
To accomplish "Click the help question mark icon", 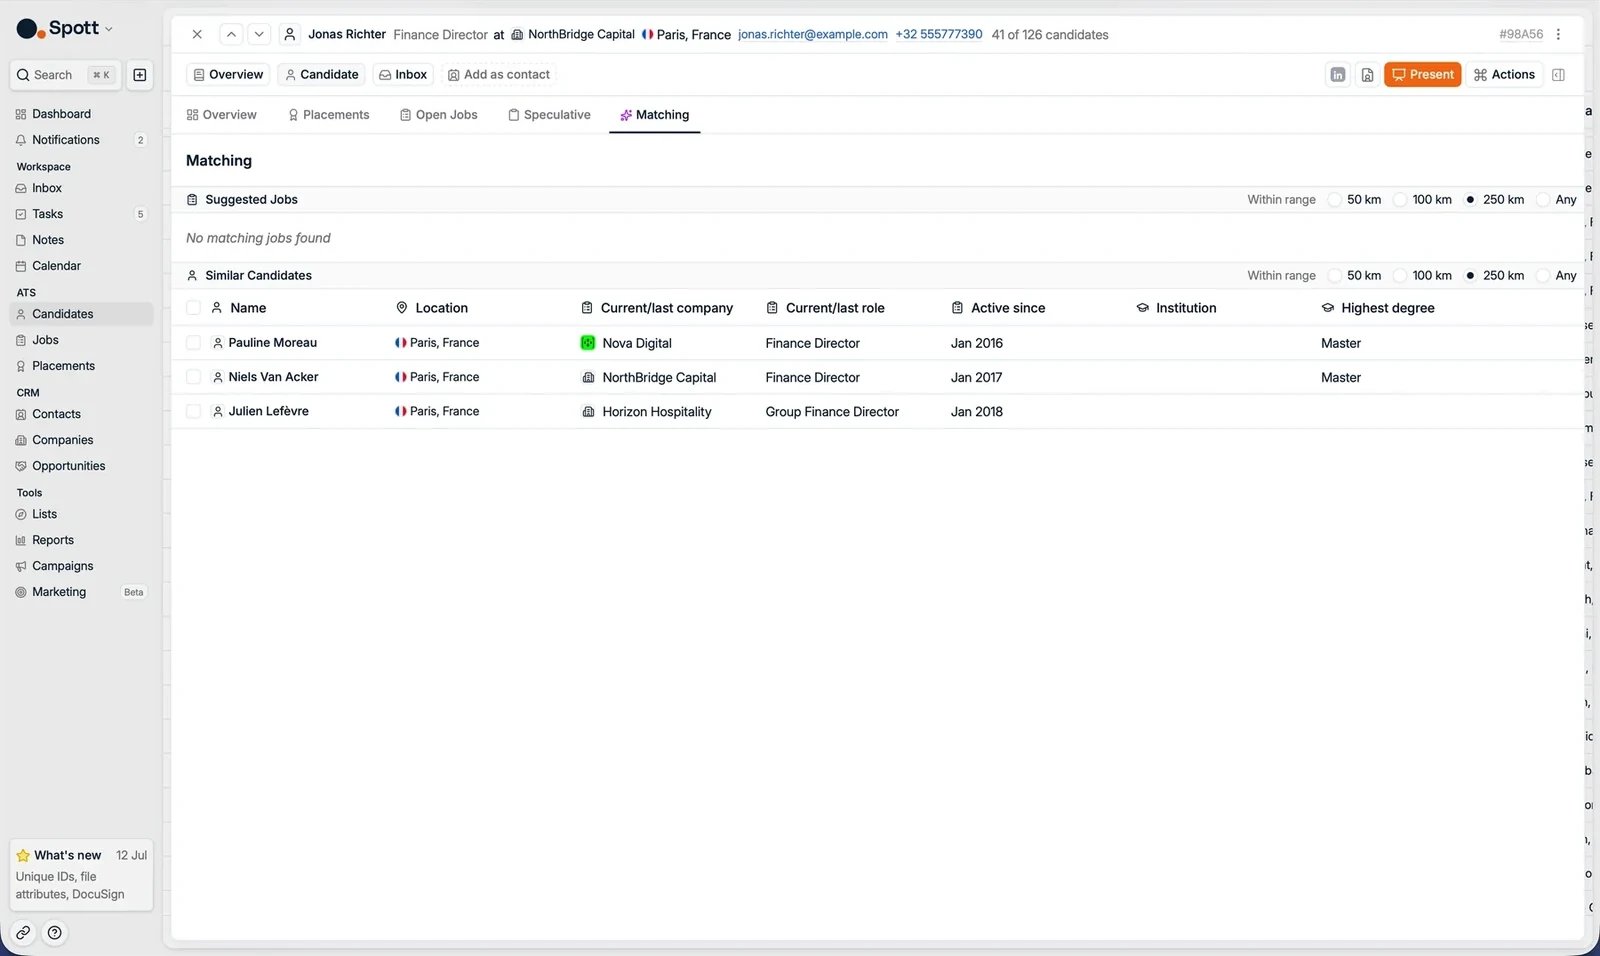I will pos(55,933).
